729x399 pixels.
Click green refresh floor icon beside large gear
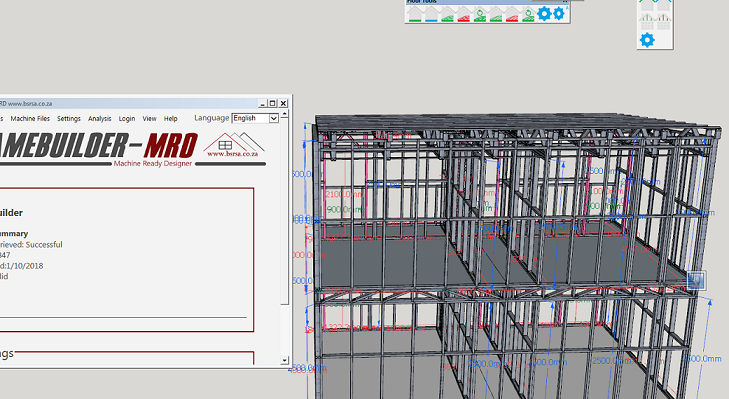pos(528,14)
